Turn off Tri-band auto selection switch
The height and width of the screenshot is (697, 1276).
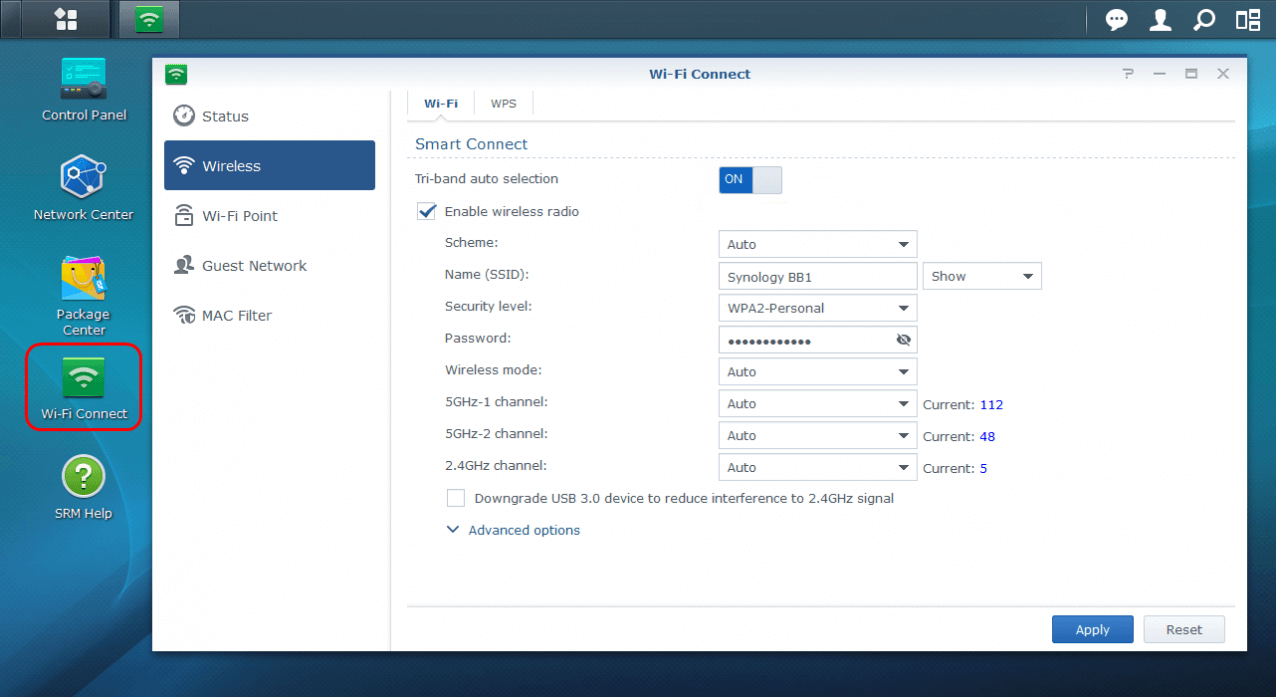pyautogui.click(x=750, y=180)
